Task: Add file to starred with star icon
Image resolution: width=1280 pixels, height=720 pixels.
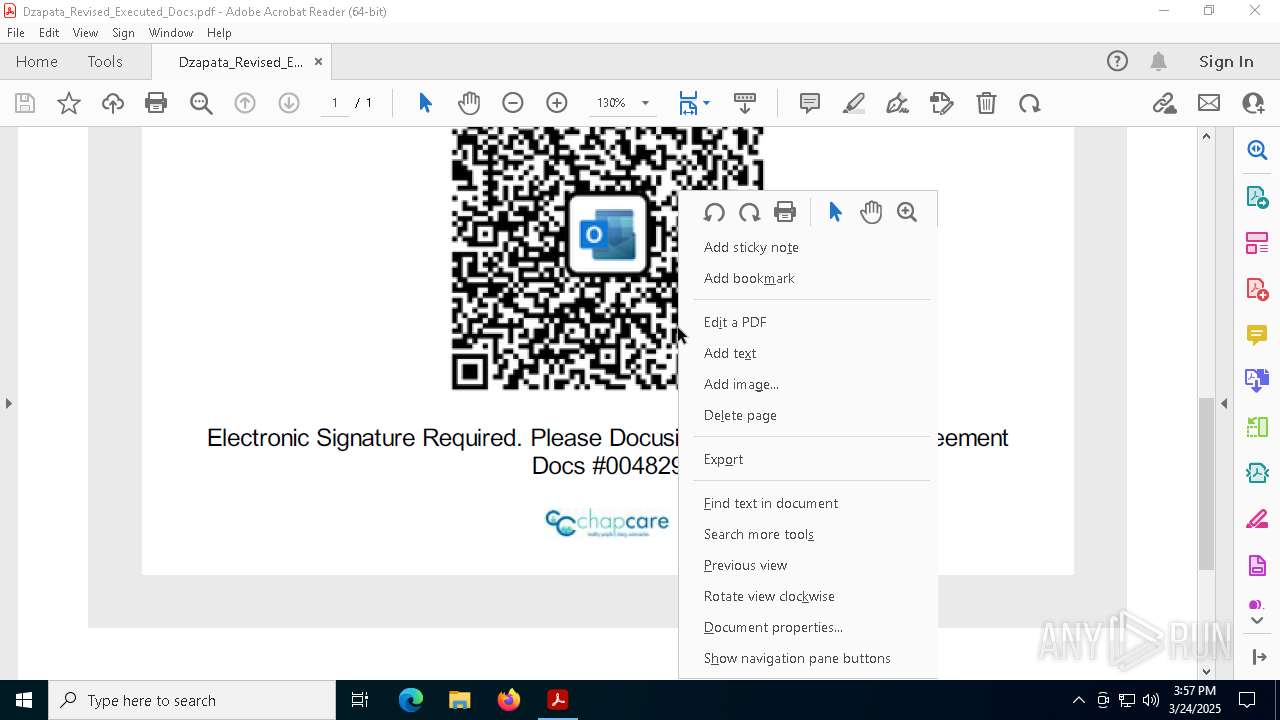Action: coord(69,103)
